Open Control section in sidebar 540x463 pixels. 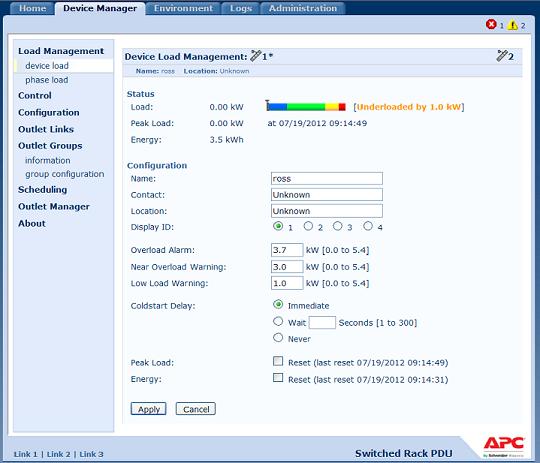(x=35, y=95)
